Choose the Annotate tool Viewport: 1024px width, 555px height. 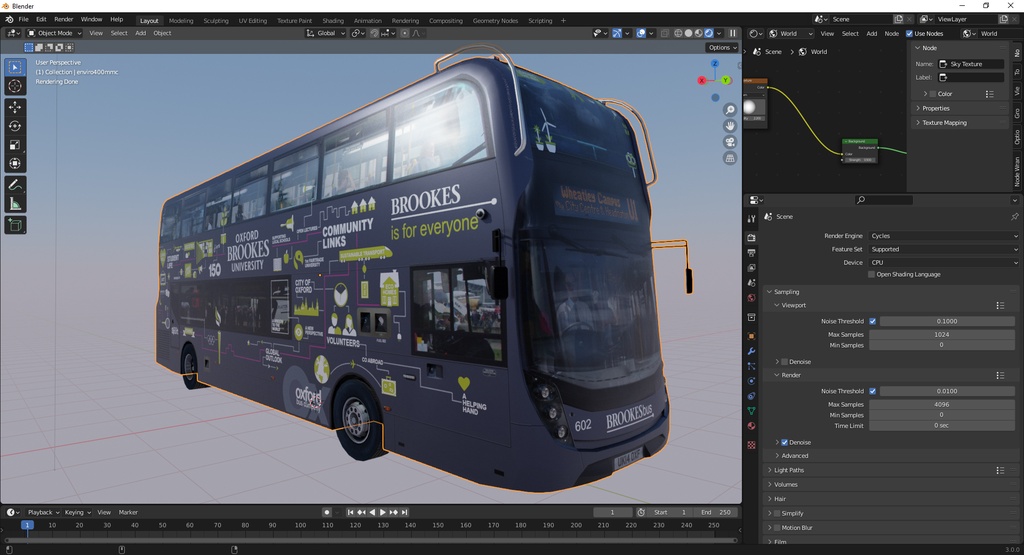click(x=15, y=185)
